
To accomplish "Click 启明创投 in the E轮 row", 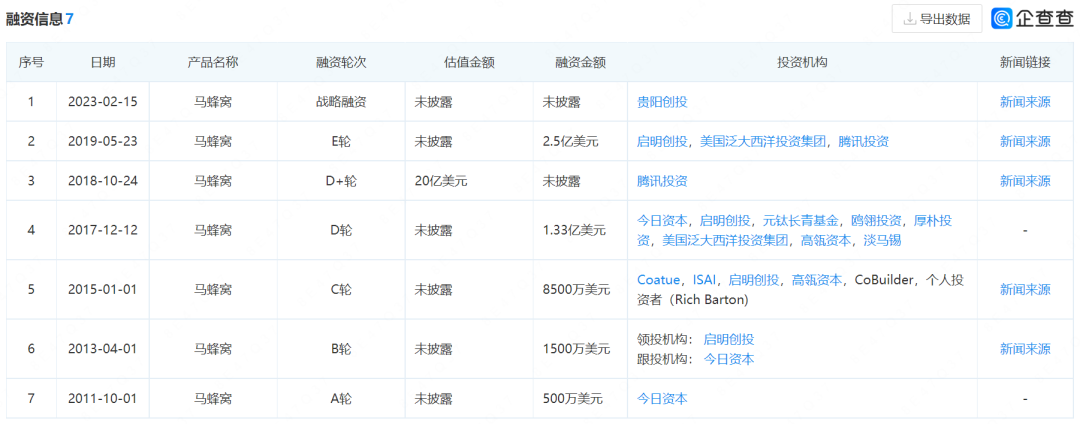I will (x=662, y=142).
